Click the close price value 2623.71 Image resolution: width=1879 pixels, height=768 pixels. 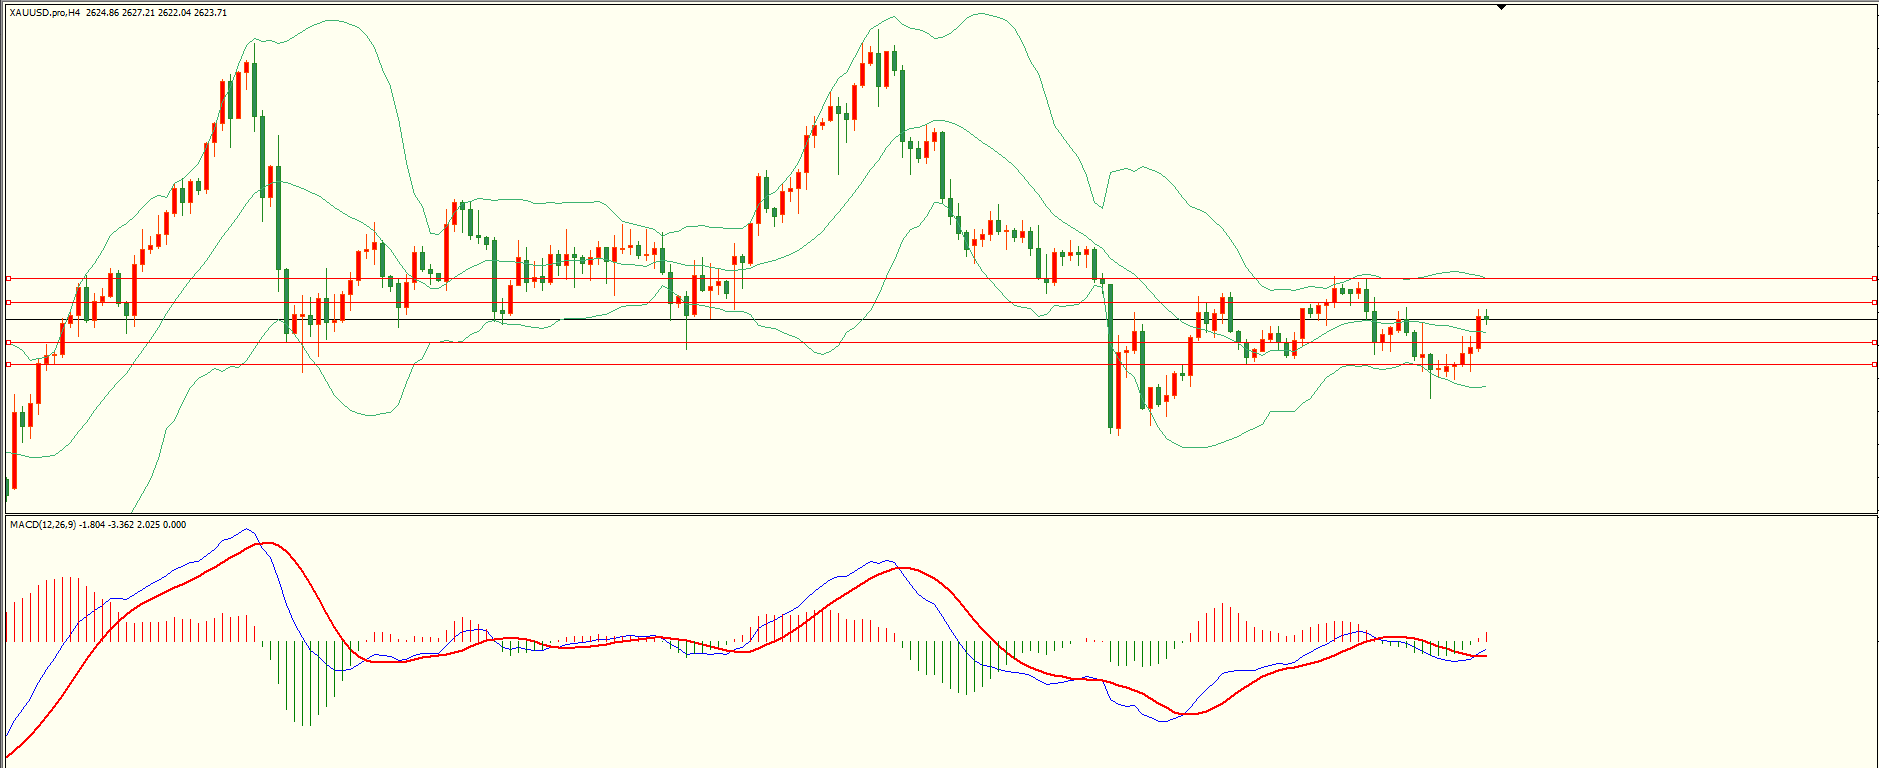tap(210, 13)
